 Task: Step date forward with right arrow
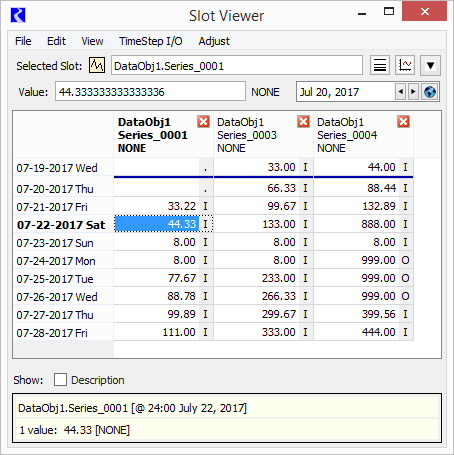point(413,91)
